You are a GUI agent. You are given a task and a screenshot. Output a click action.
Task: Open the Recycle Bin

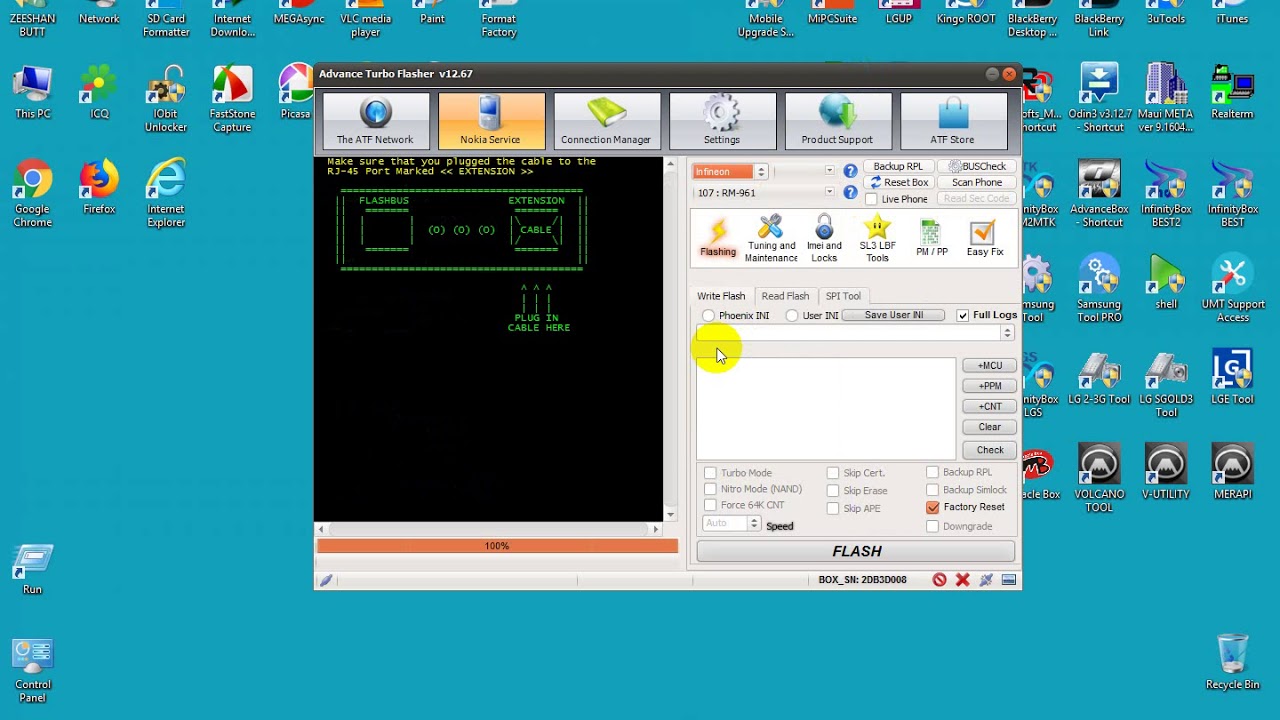click(x=1232, y=661)
